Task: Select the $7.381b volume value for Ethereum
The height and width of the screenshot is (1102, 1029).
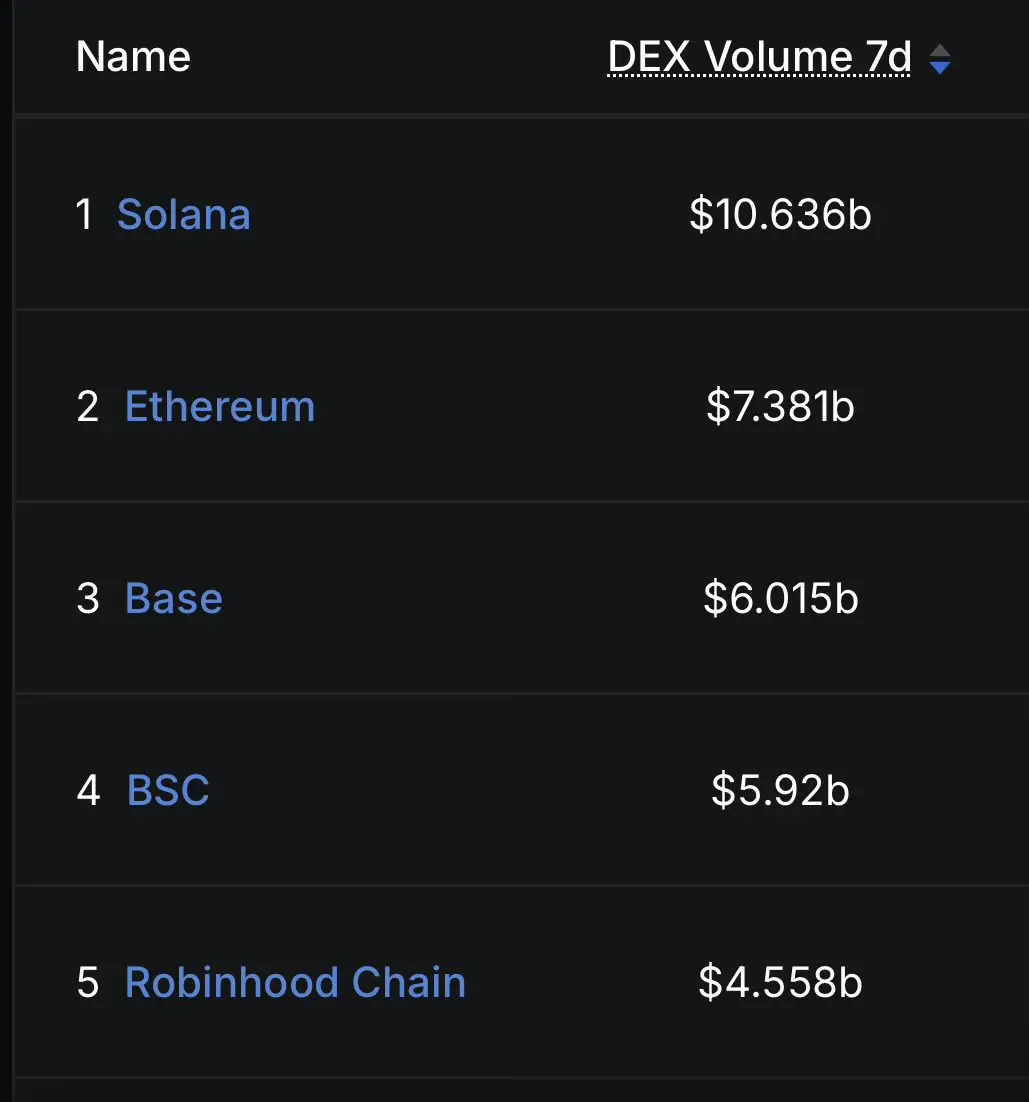Action: pos(780,406)
